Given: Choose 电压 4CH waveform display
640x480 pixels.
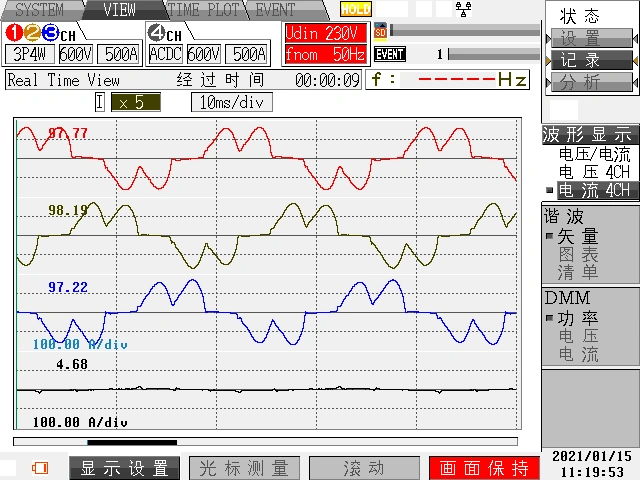Looking at the screenshot, I should click(594, 172).
